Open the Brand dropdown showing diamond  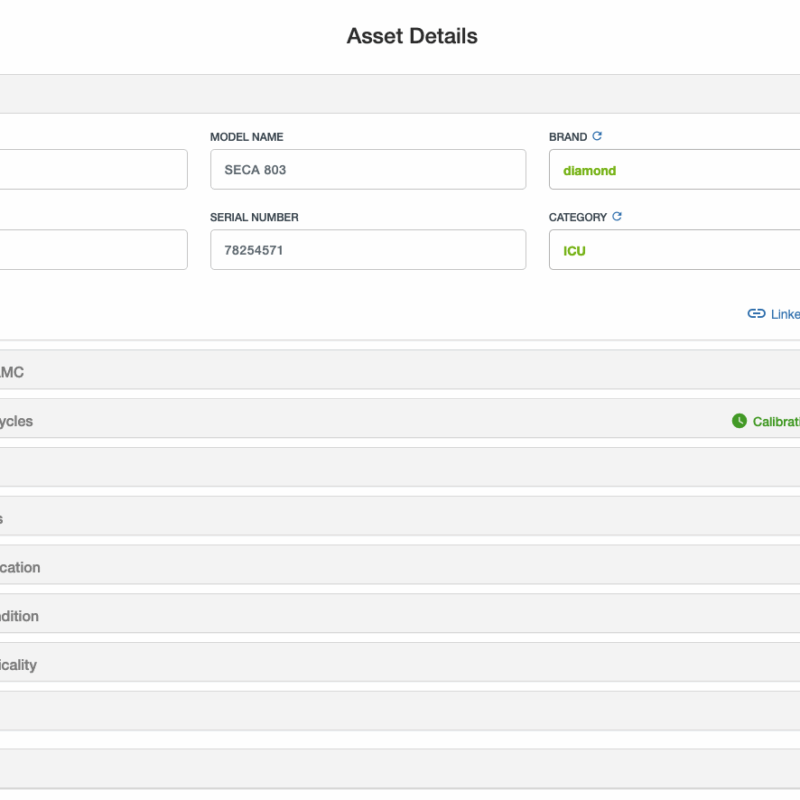674,169
